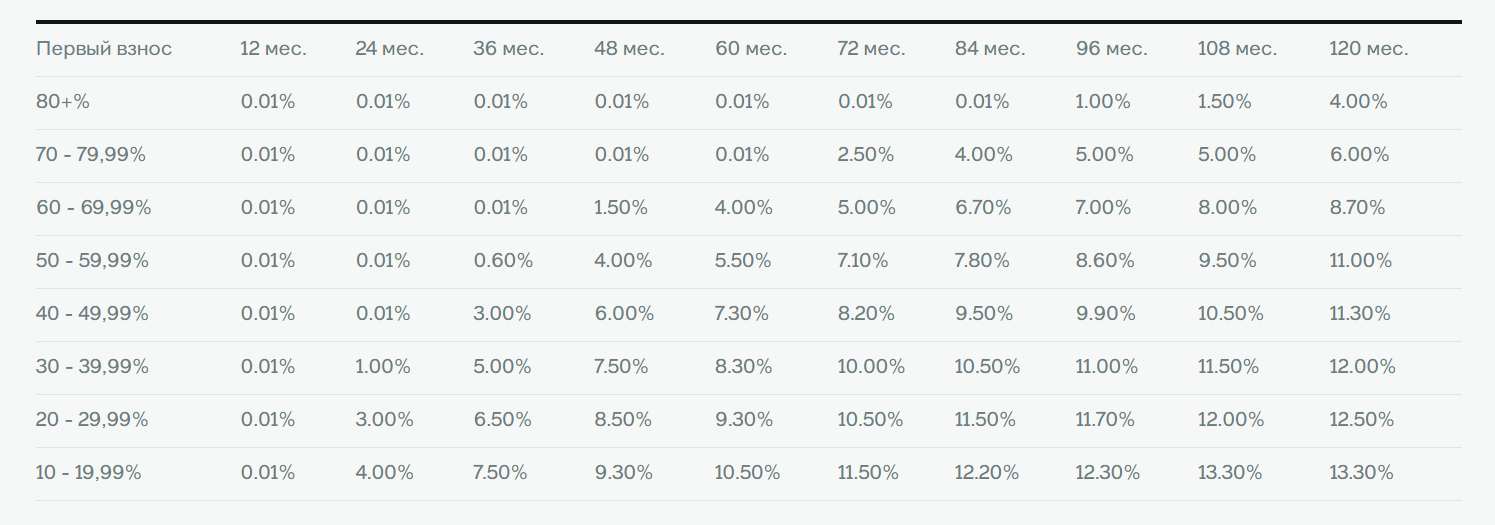Image resolution: width=1495 pixels, height=525 pixels.
Task: Click the 40 - 49,99% row label
Action: tap(92, 314)
